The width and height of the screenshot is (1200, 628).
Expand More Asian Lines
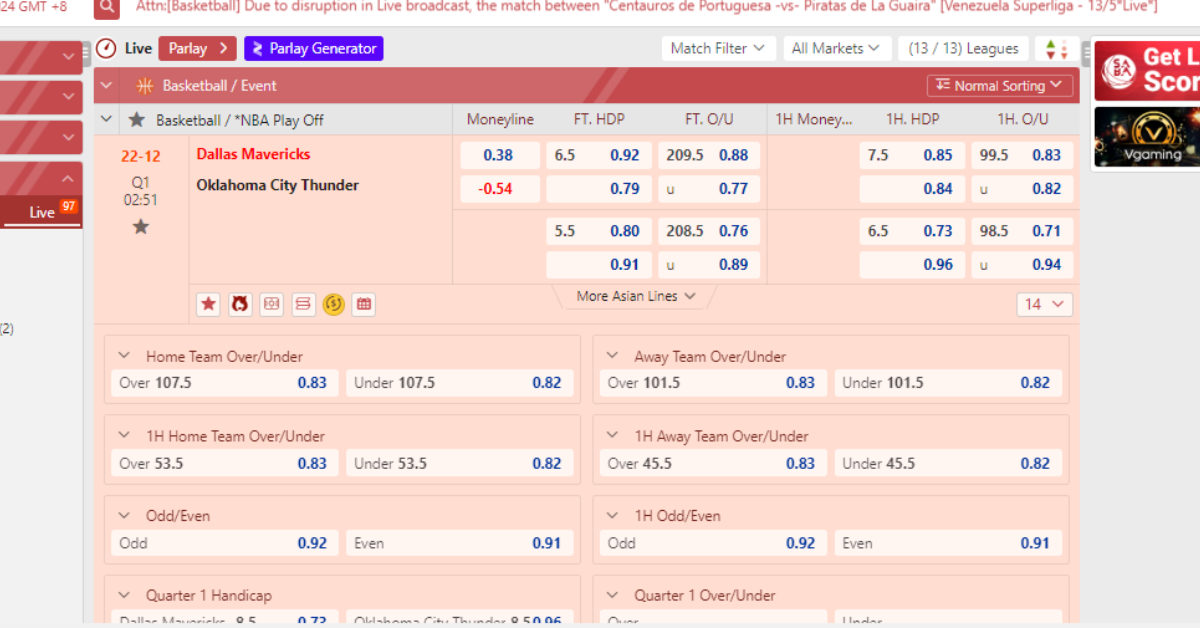(x=636, y=296)
